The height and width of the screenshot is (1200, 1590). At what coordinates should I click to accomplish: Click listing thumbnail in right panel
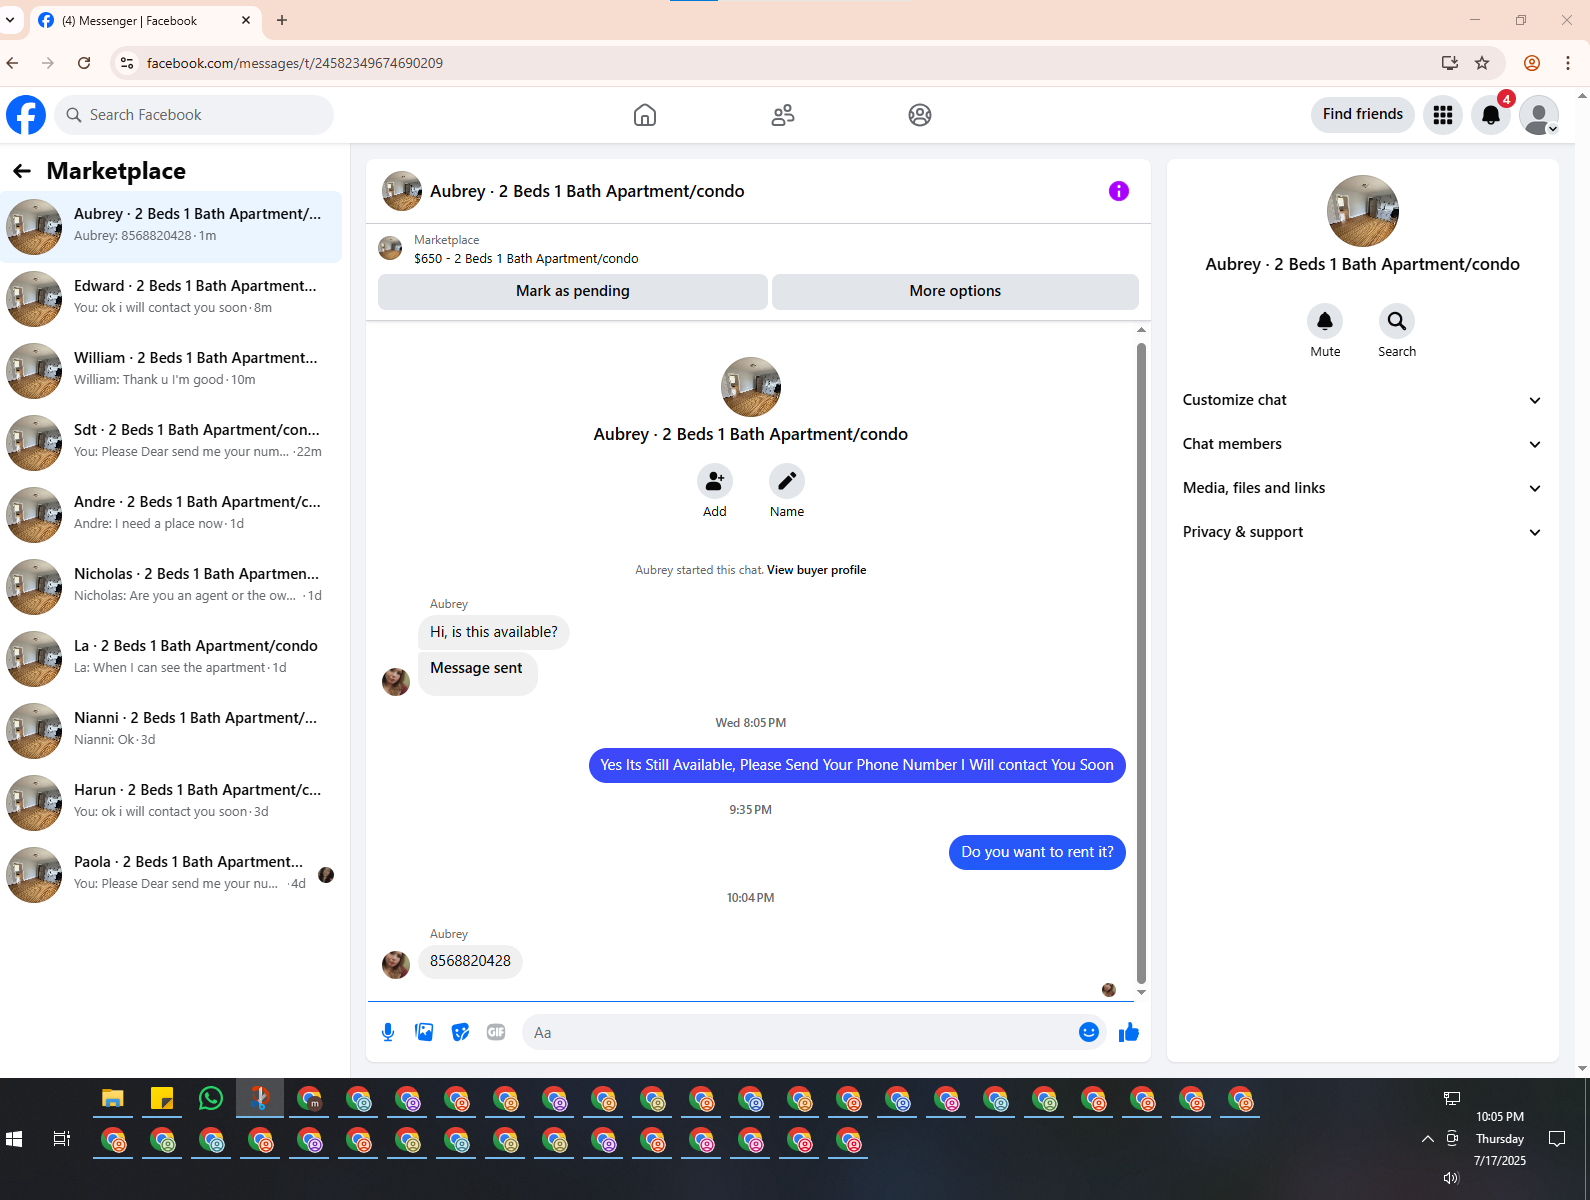(x=1363, y=211)
